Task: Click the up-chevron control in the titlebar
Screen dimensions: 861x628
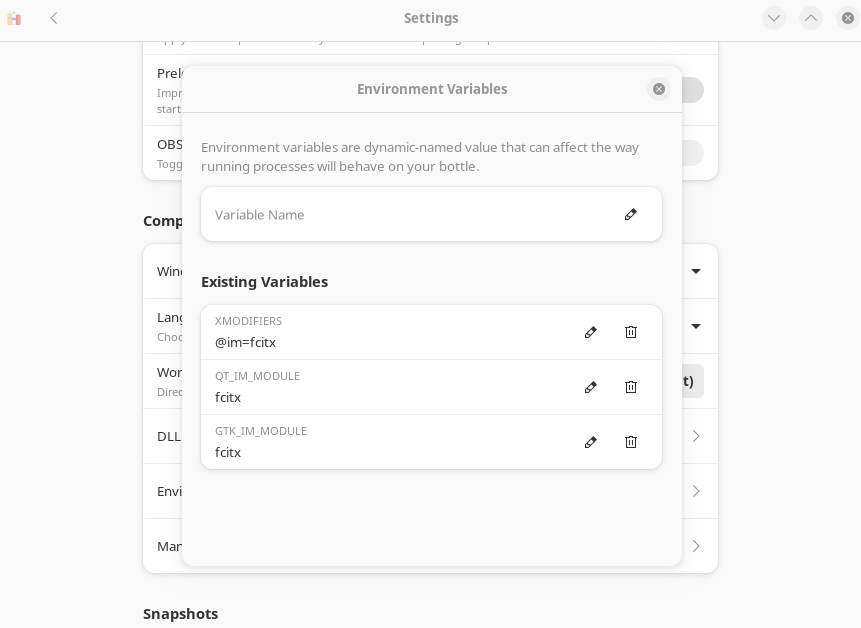Action: click(x=811, y=18)
